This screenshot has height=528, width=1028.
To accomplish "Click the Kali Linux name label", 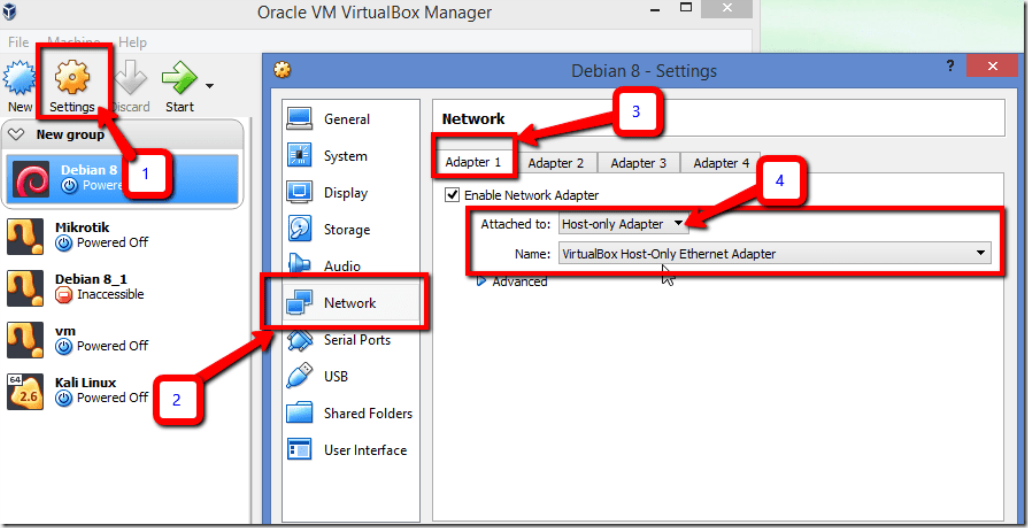I will (x=86, y=382).
